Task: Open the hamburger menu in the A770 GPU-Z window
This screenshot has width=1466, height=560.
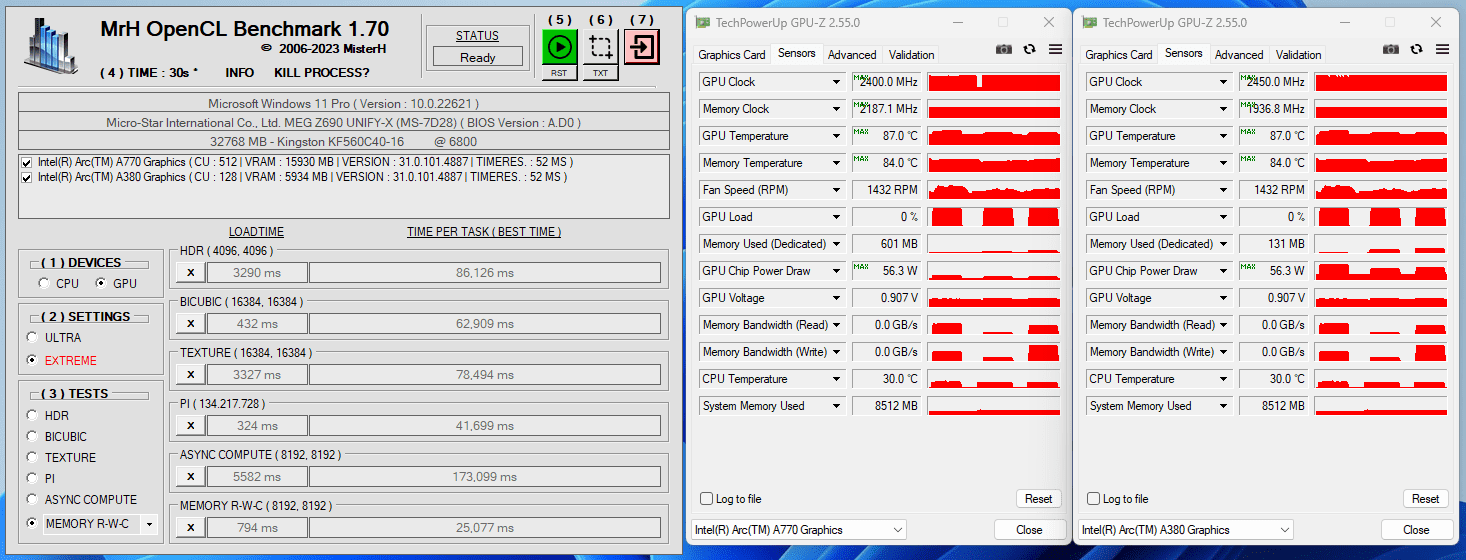Action: coord(1055,49)
